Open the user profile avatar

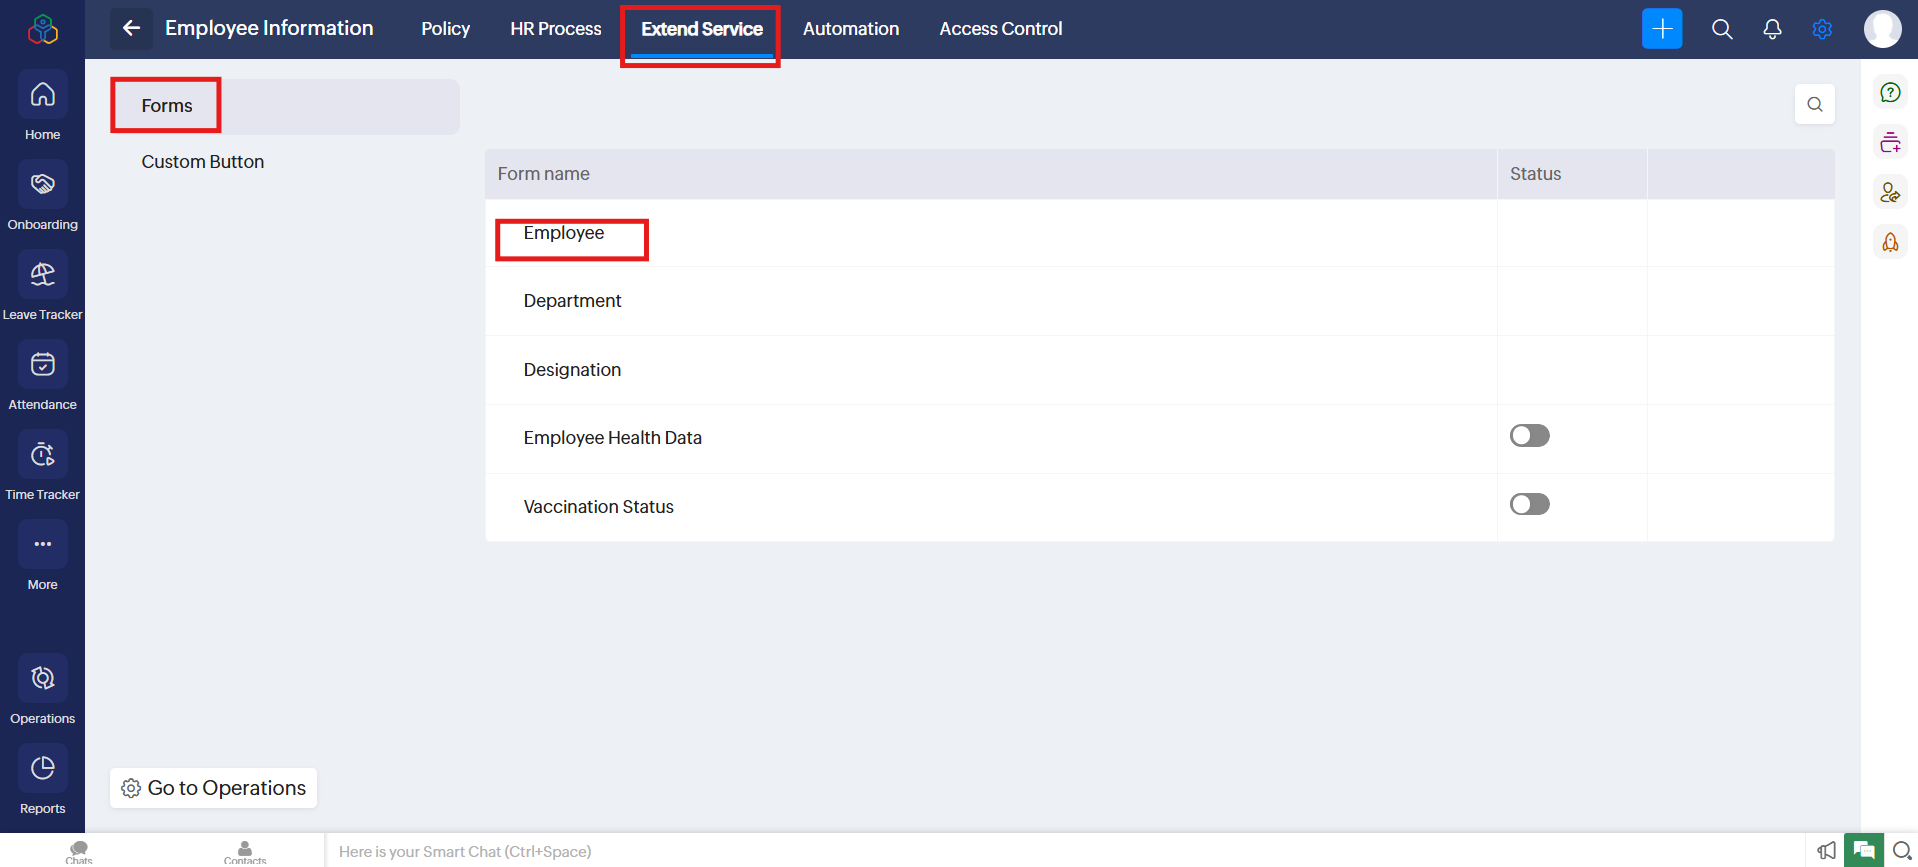(1883, 28)
